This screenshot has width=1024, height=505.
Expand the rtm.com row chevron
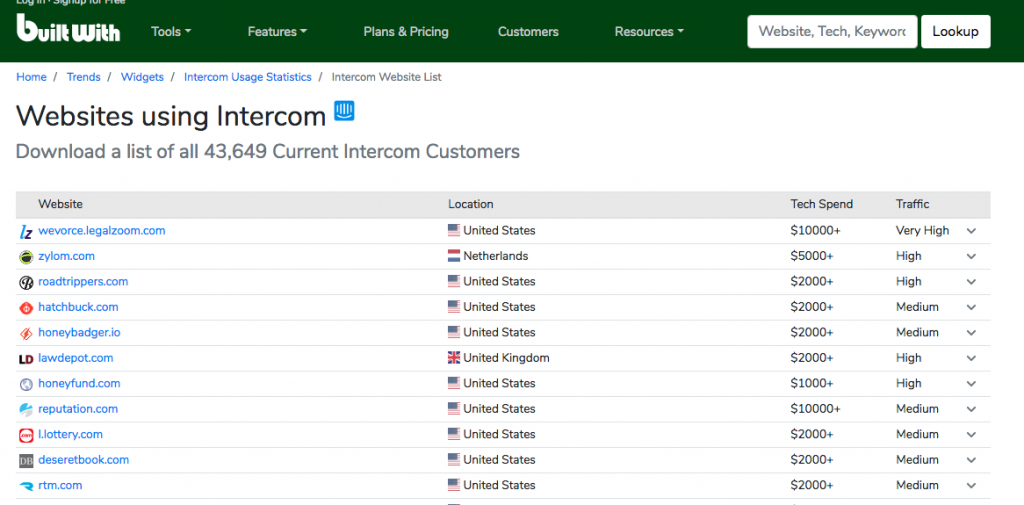(971, 485)
